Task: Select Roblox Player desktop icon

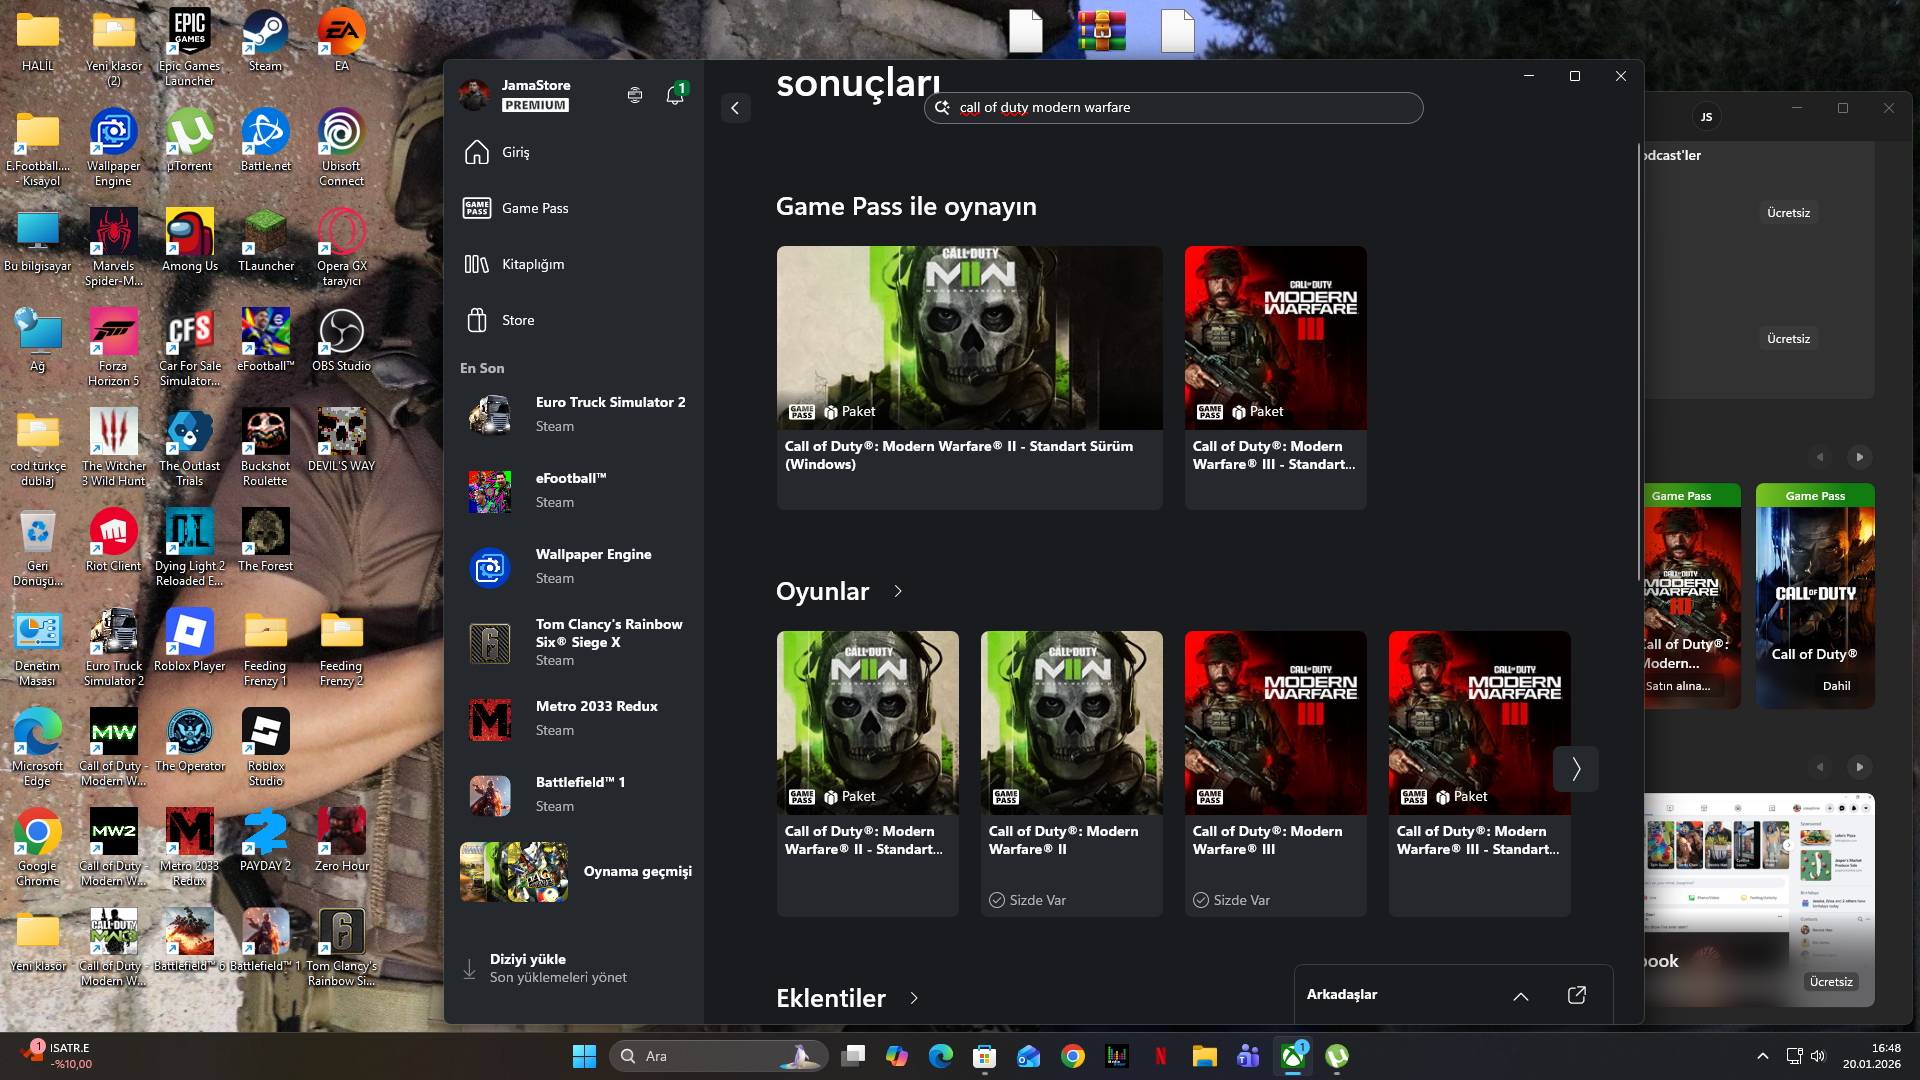Action: coord(189,640)
